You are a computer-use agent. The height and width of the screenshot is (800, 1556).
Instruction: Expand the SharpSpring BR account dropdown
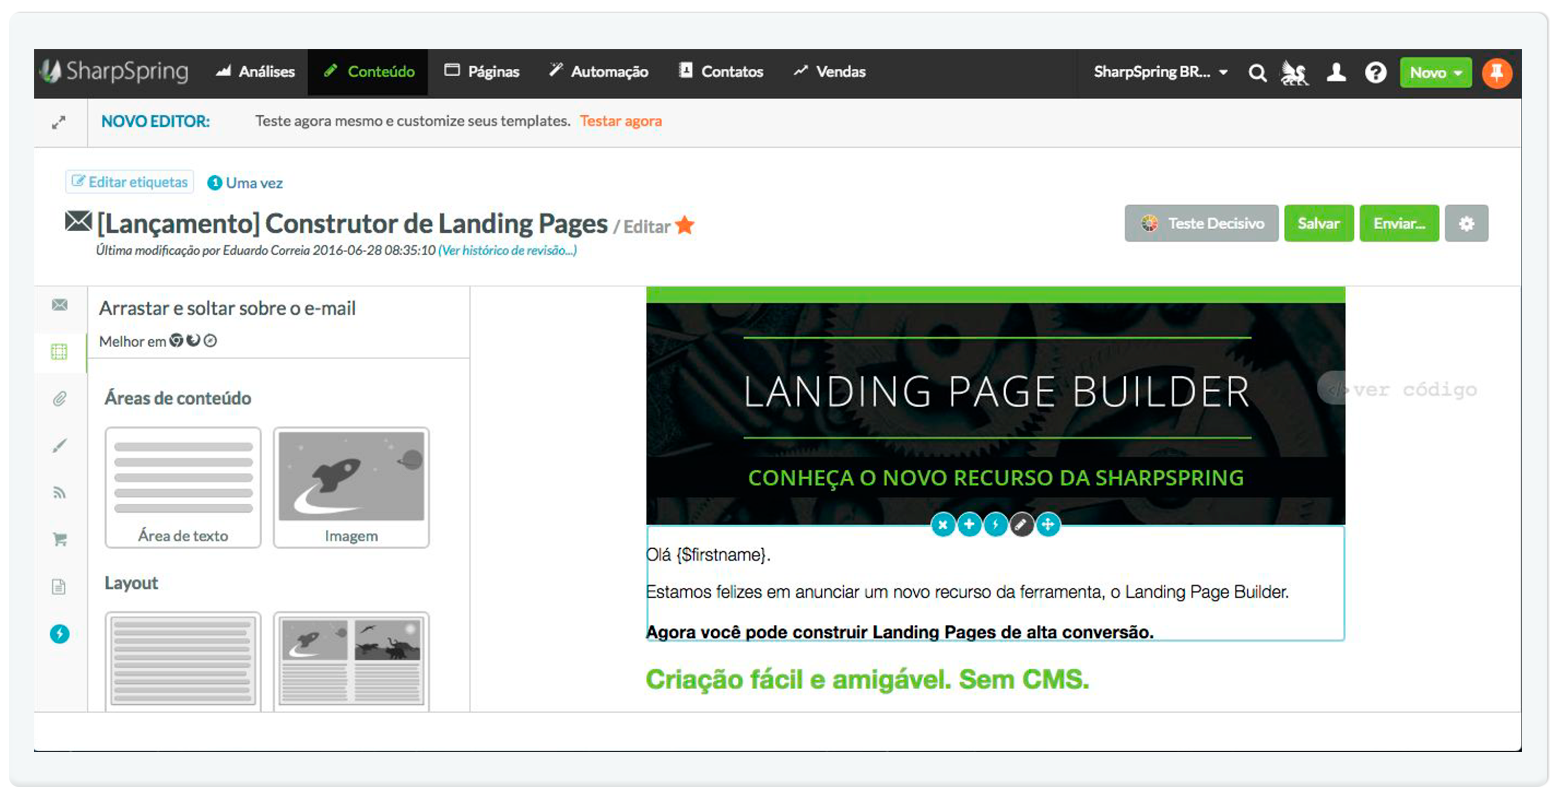tap(1161, 72)
